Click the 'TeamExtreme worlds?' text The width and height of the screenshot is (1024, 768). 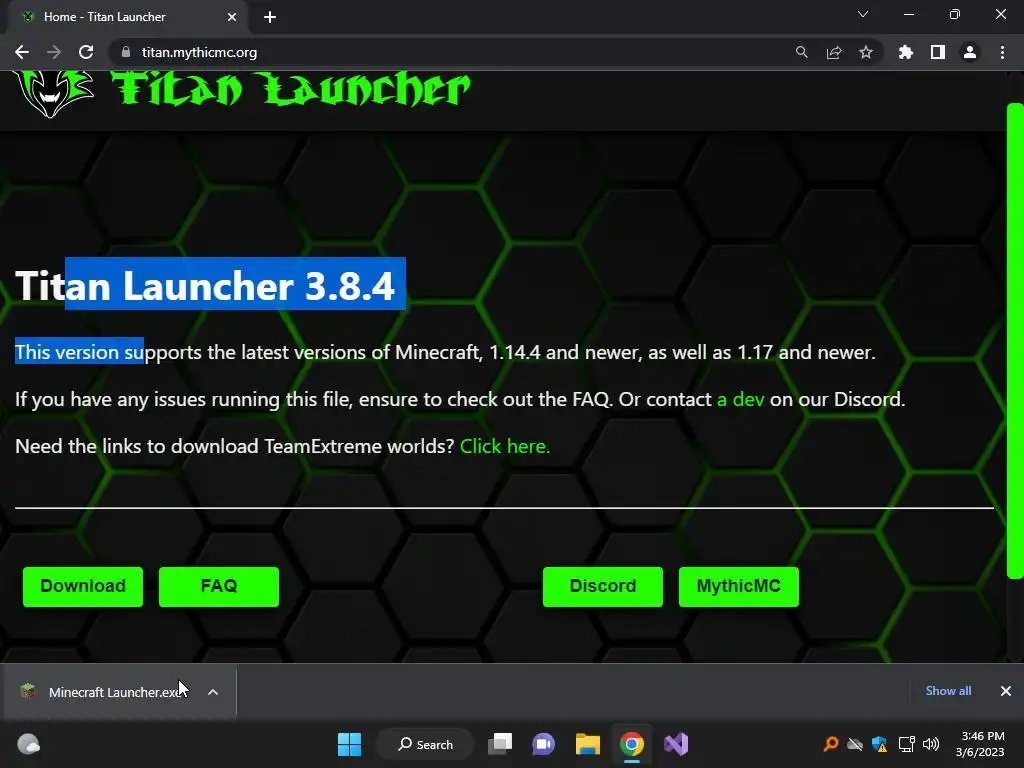click(359, 446)
